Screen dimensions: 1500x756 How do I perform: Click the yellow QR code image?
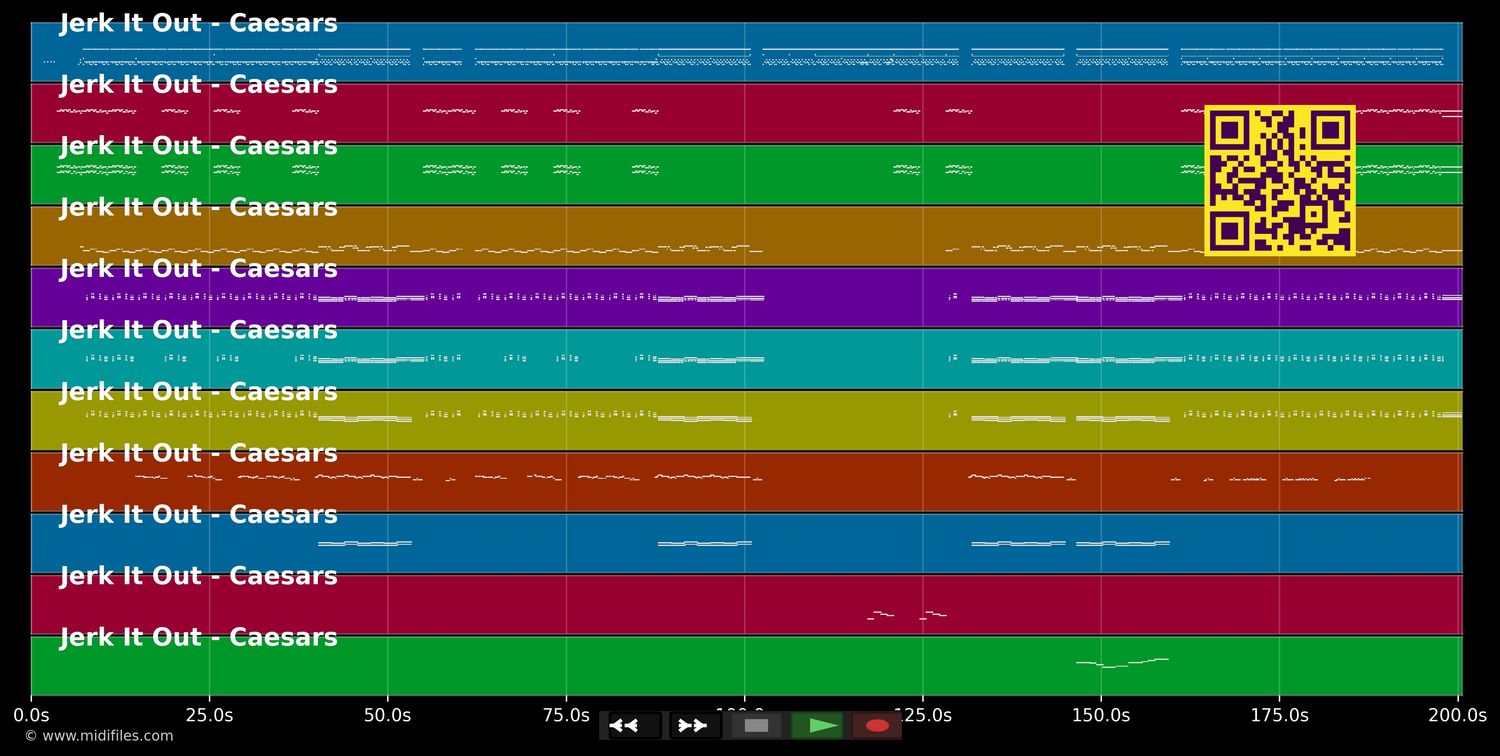tap(1280, 180)
